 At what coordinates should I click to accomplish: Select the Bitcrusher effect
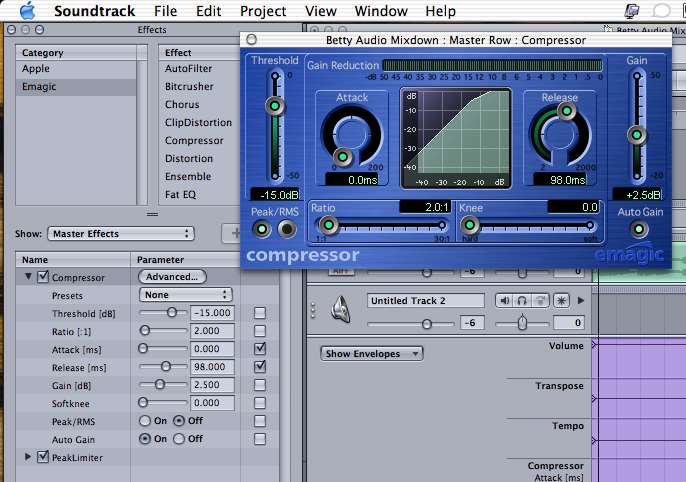(189, 87)
